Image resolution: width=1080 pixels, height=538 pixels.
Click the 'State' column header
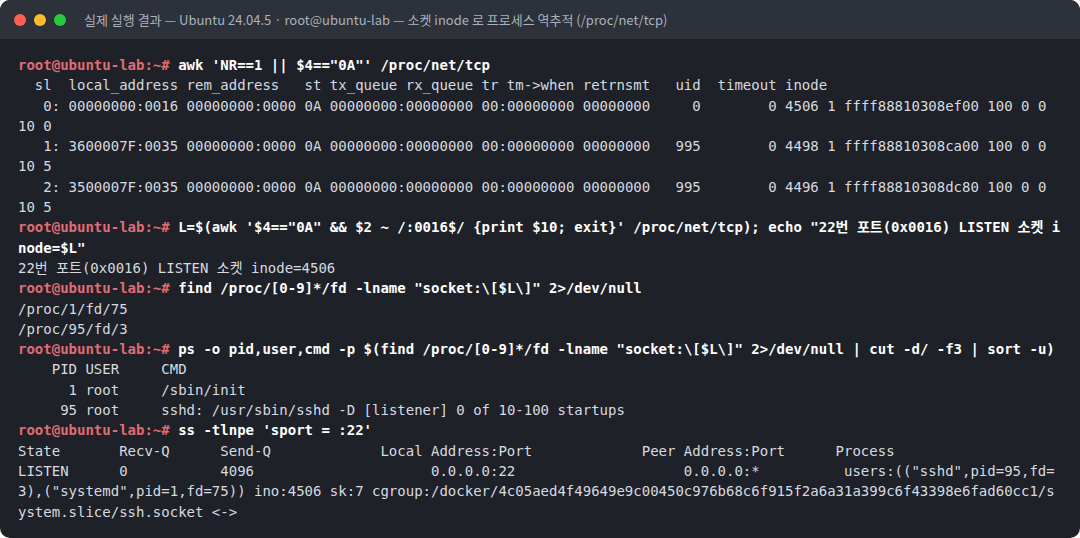39,451
